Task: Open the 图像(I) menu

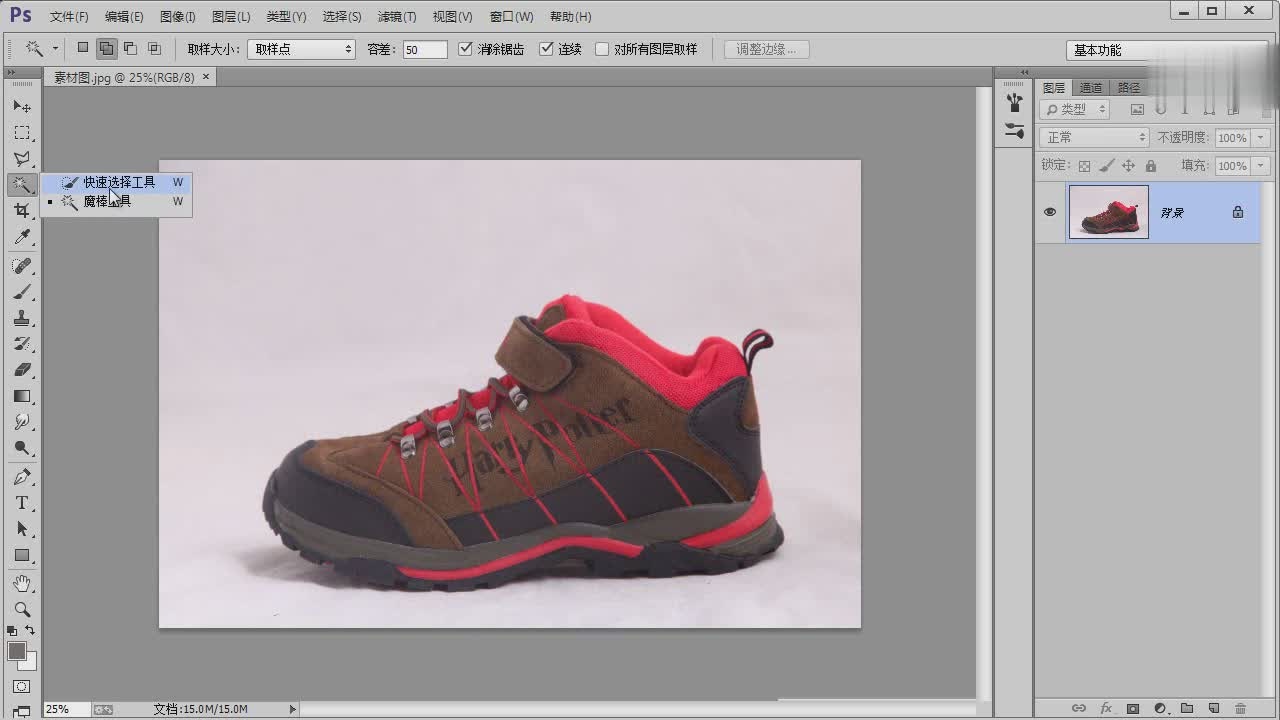Action: click(x=178, y=17)
